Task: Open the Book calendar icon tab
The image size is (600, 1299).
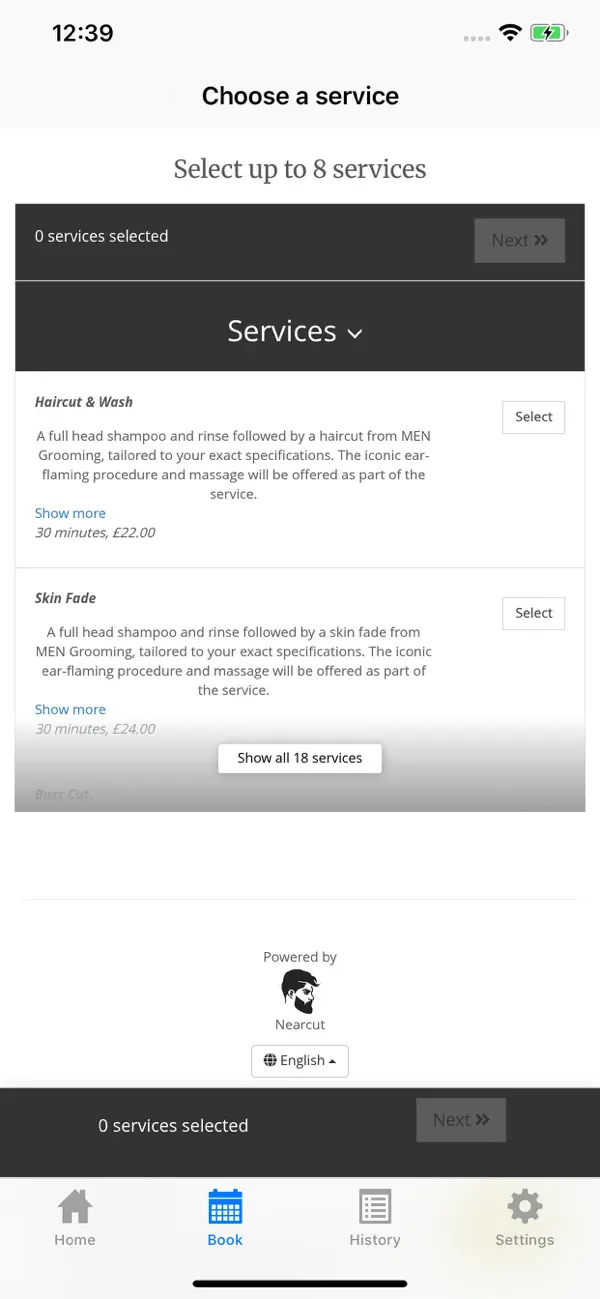Action: pyautogui.click(x=225, y=1207)
